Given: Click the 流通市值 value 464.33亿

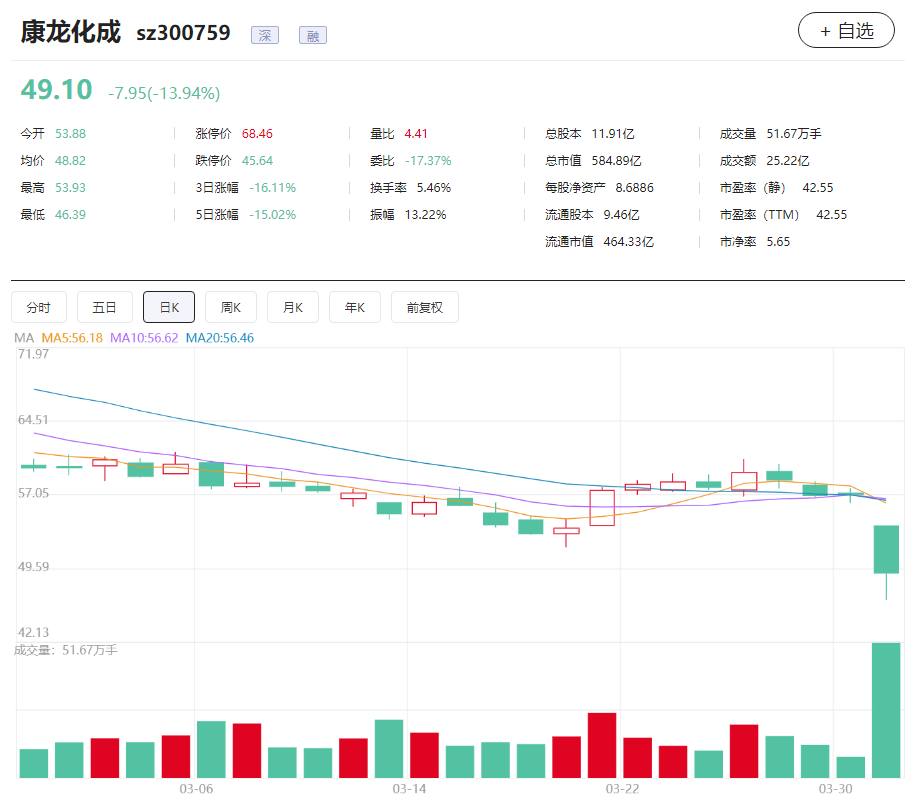Looking at the screenshot, I should point(628,242).
